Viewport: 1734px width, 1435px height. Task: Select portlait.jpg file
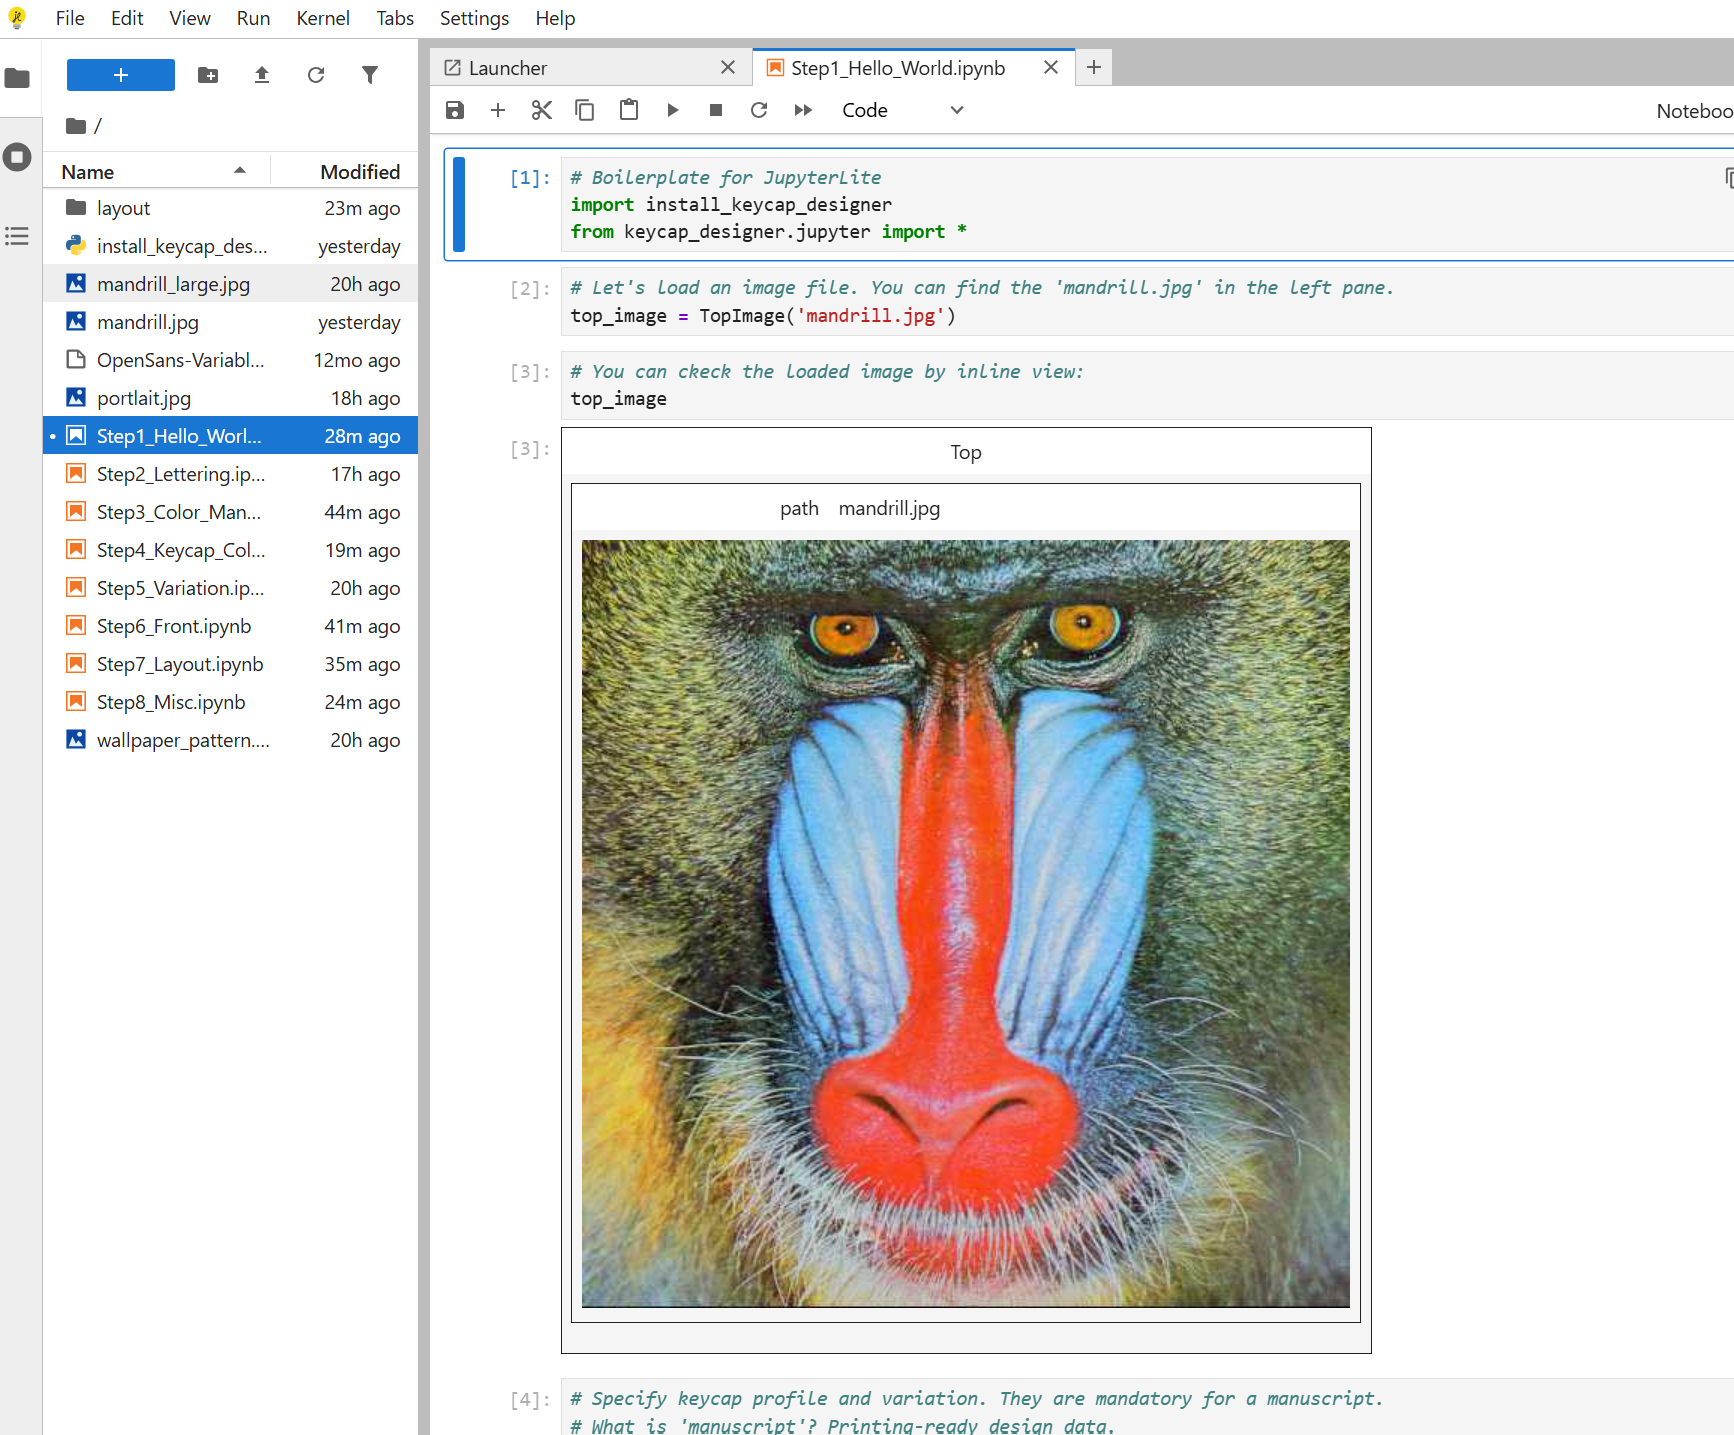[x=230, y=398]
